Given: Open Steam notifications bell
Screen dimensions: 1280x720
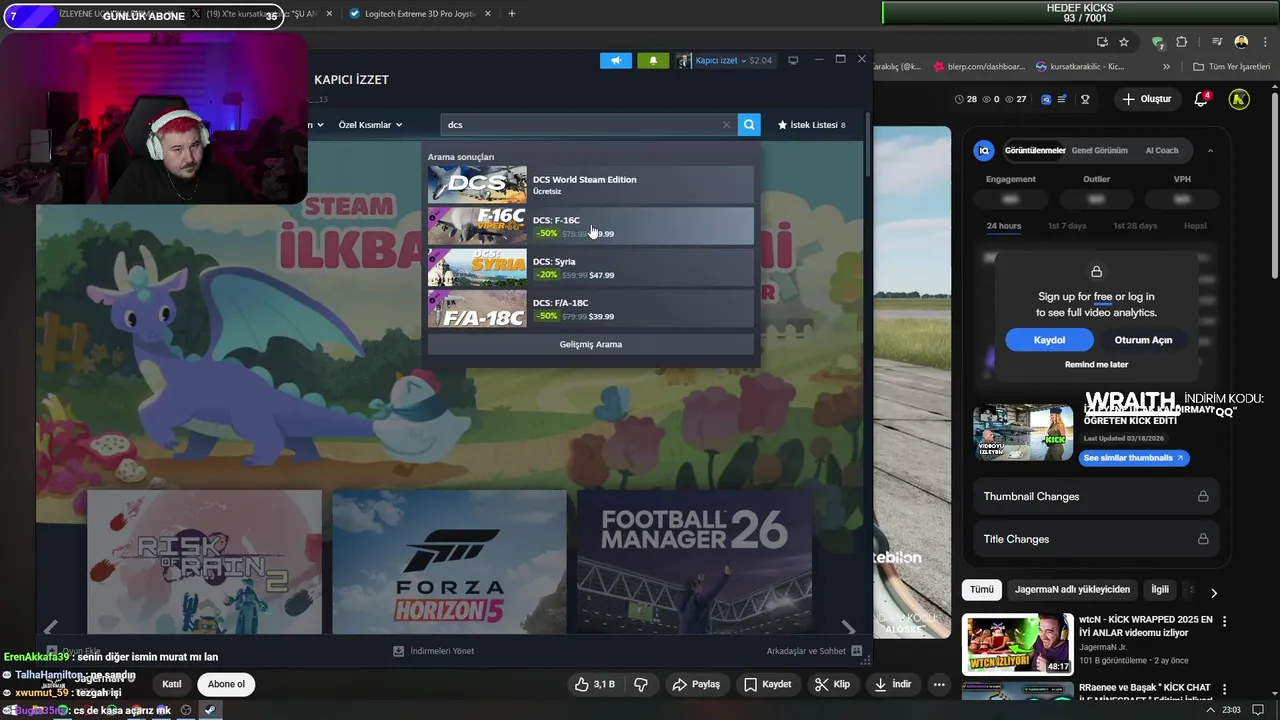Looking at the screenshot, I should [653, 60].
